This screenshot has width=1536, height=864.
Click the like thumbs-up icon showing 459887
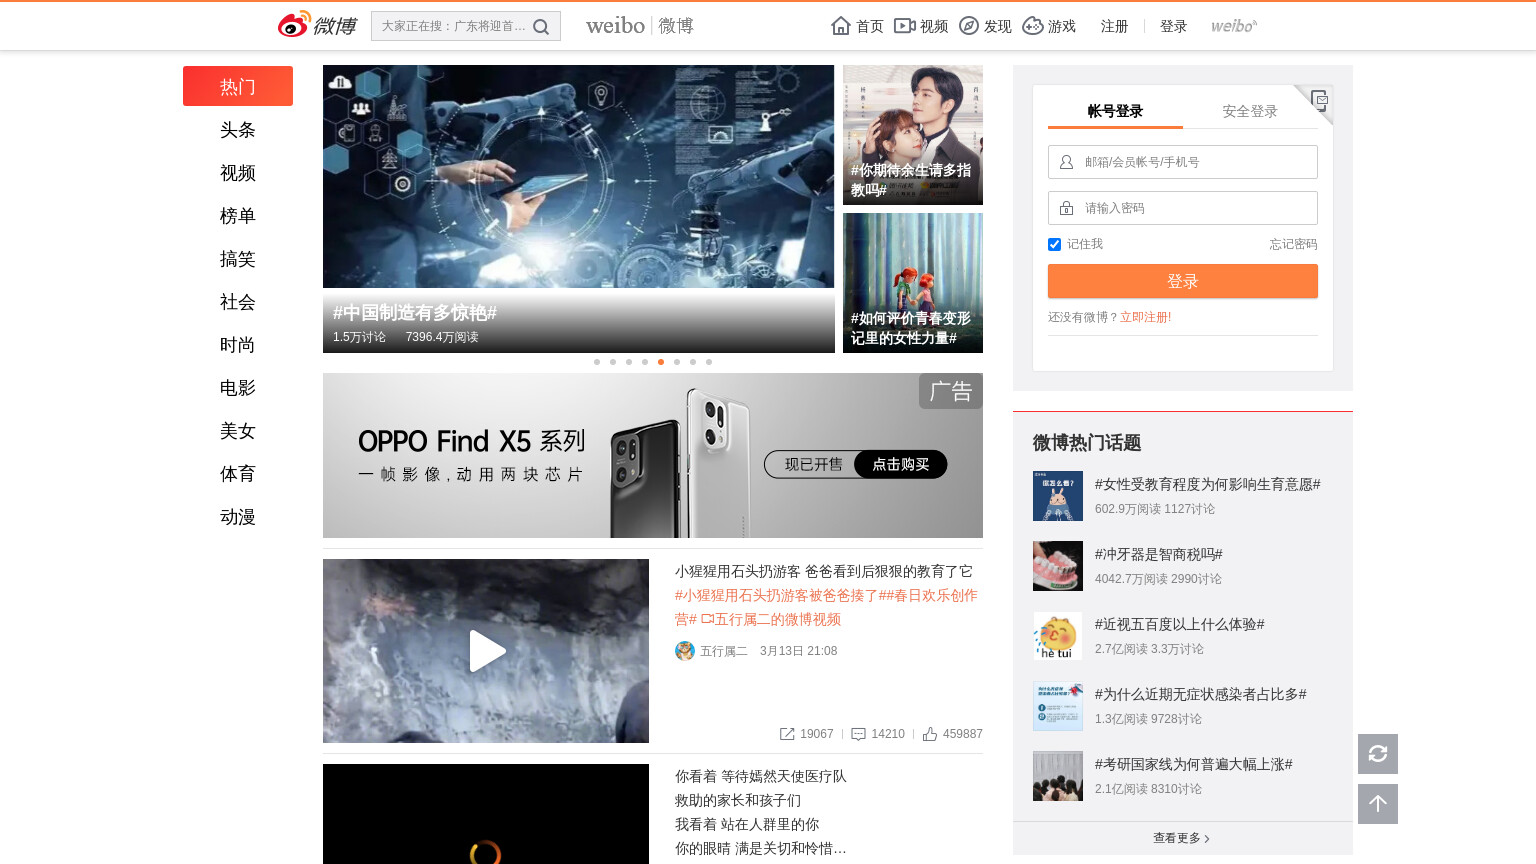pos(930,734)
